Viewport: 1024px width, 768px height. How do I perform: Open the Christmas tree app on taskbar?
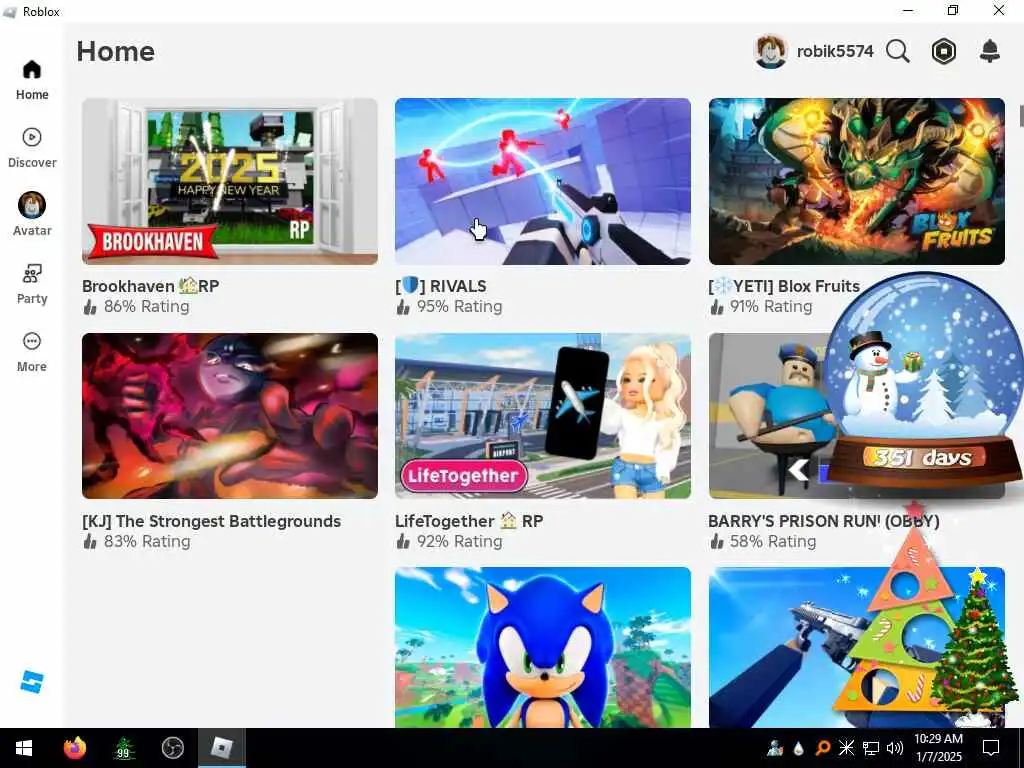(123, 748)
